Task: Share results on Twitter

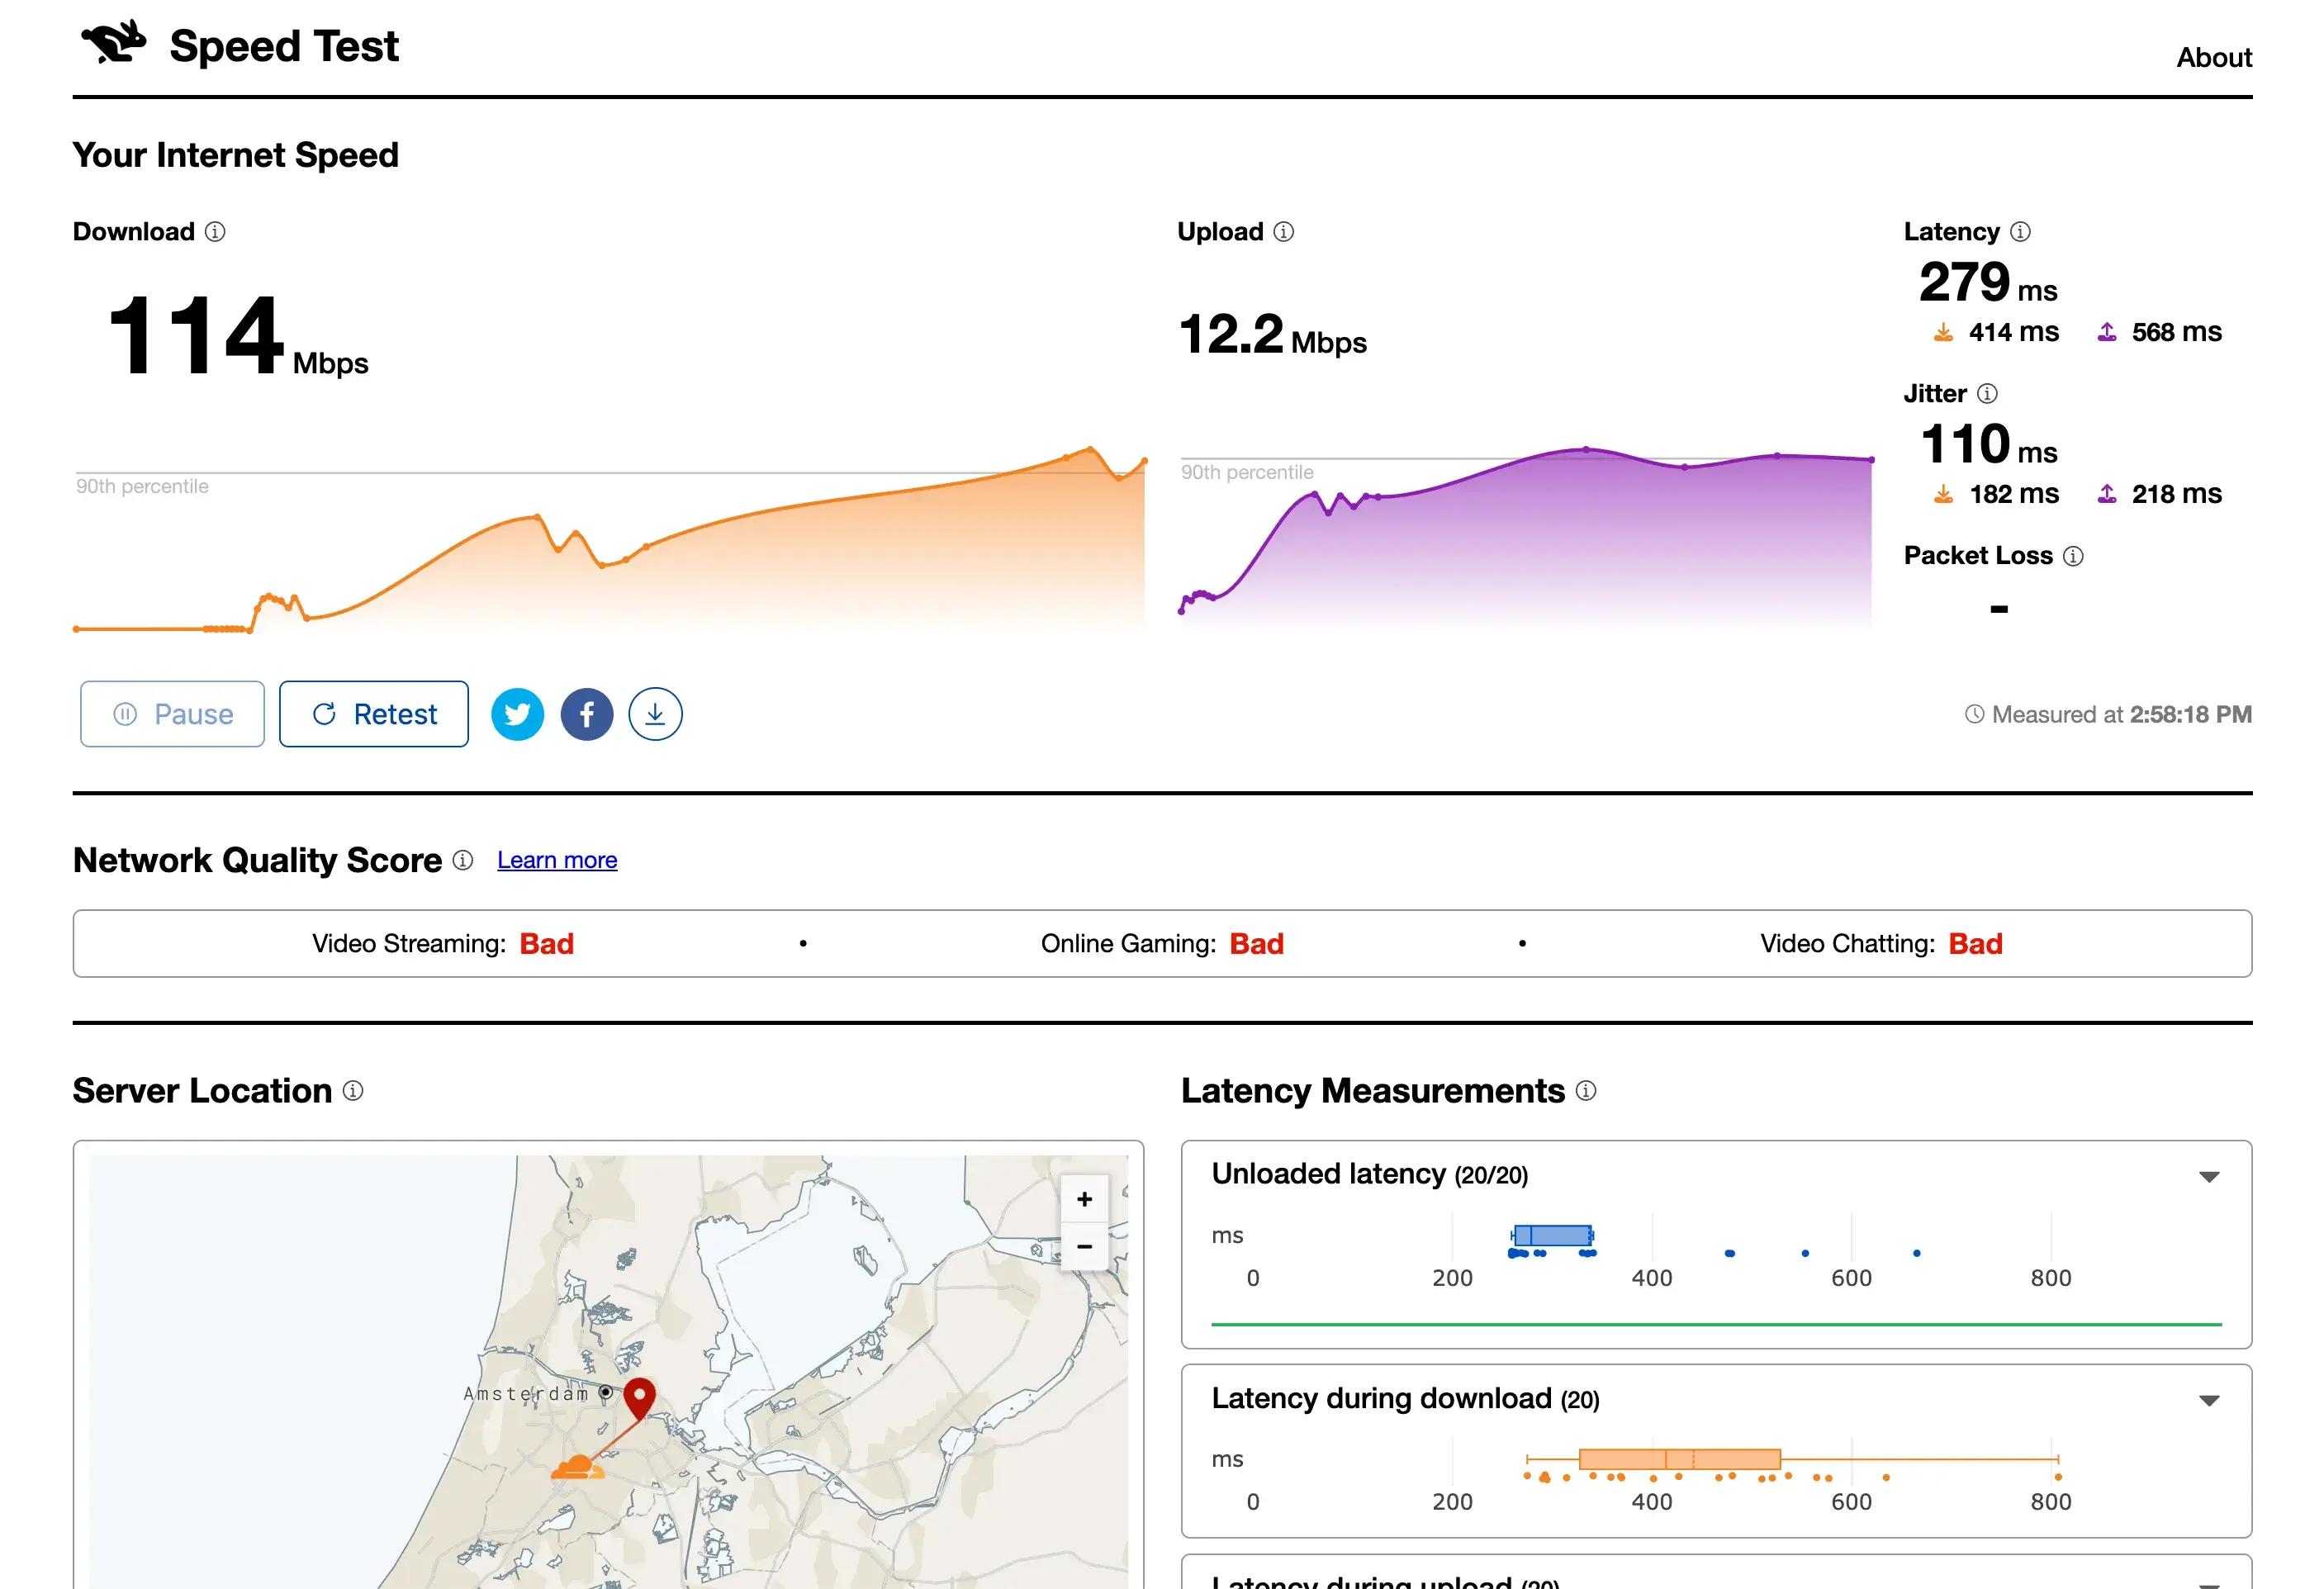Action: pyautogui.click(x=518, y=714)
